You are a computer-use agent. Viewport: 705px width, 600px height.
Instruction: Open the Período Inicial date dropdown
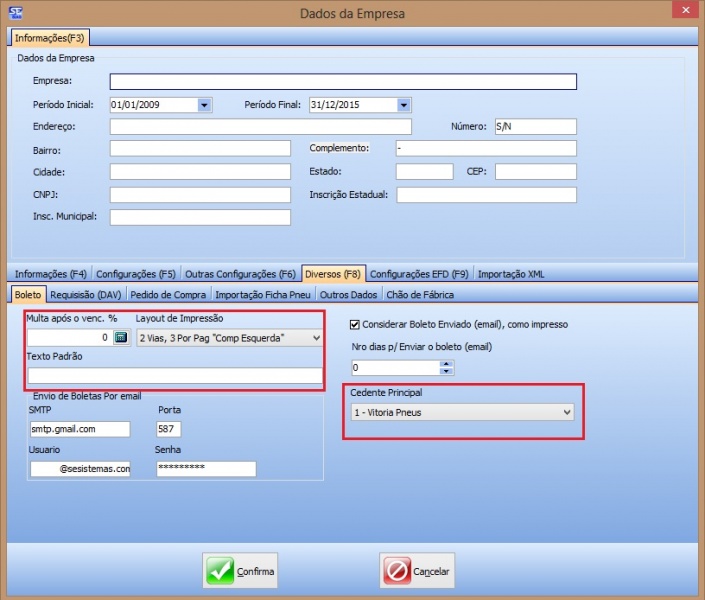click(x=204, y=104)
